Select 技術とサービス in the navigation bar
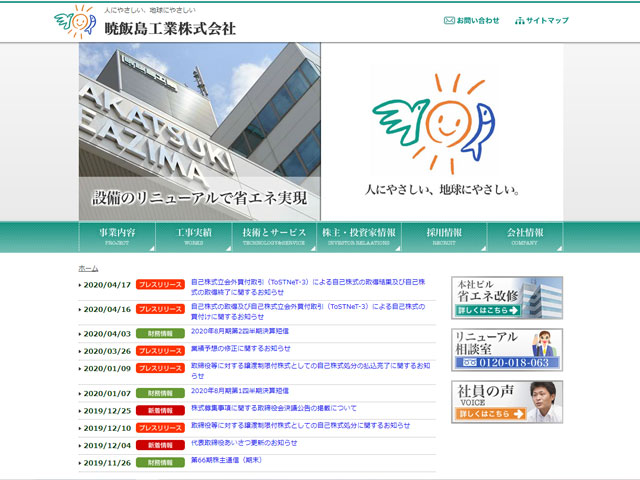This screenshot has width=640, height=480. pos(274,235)
